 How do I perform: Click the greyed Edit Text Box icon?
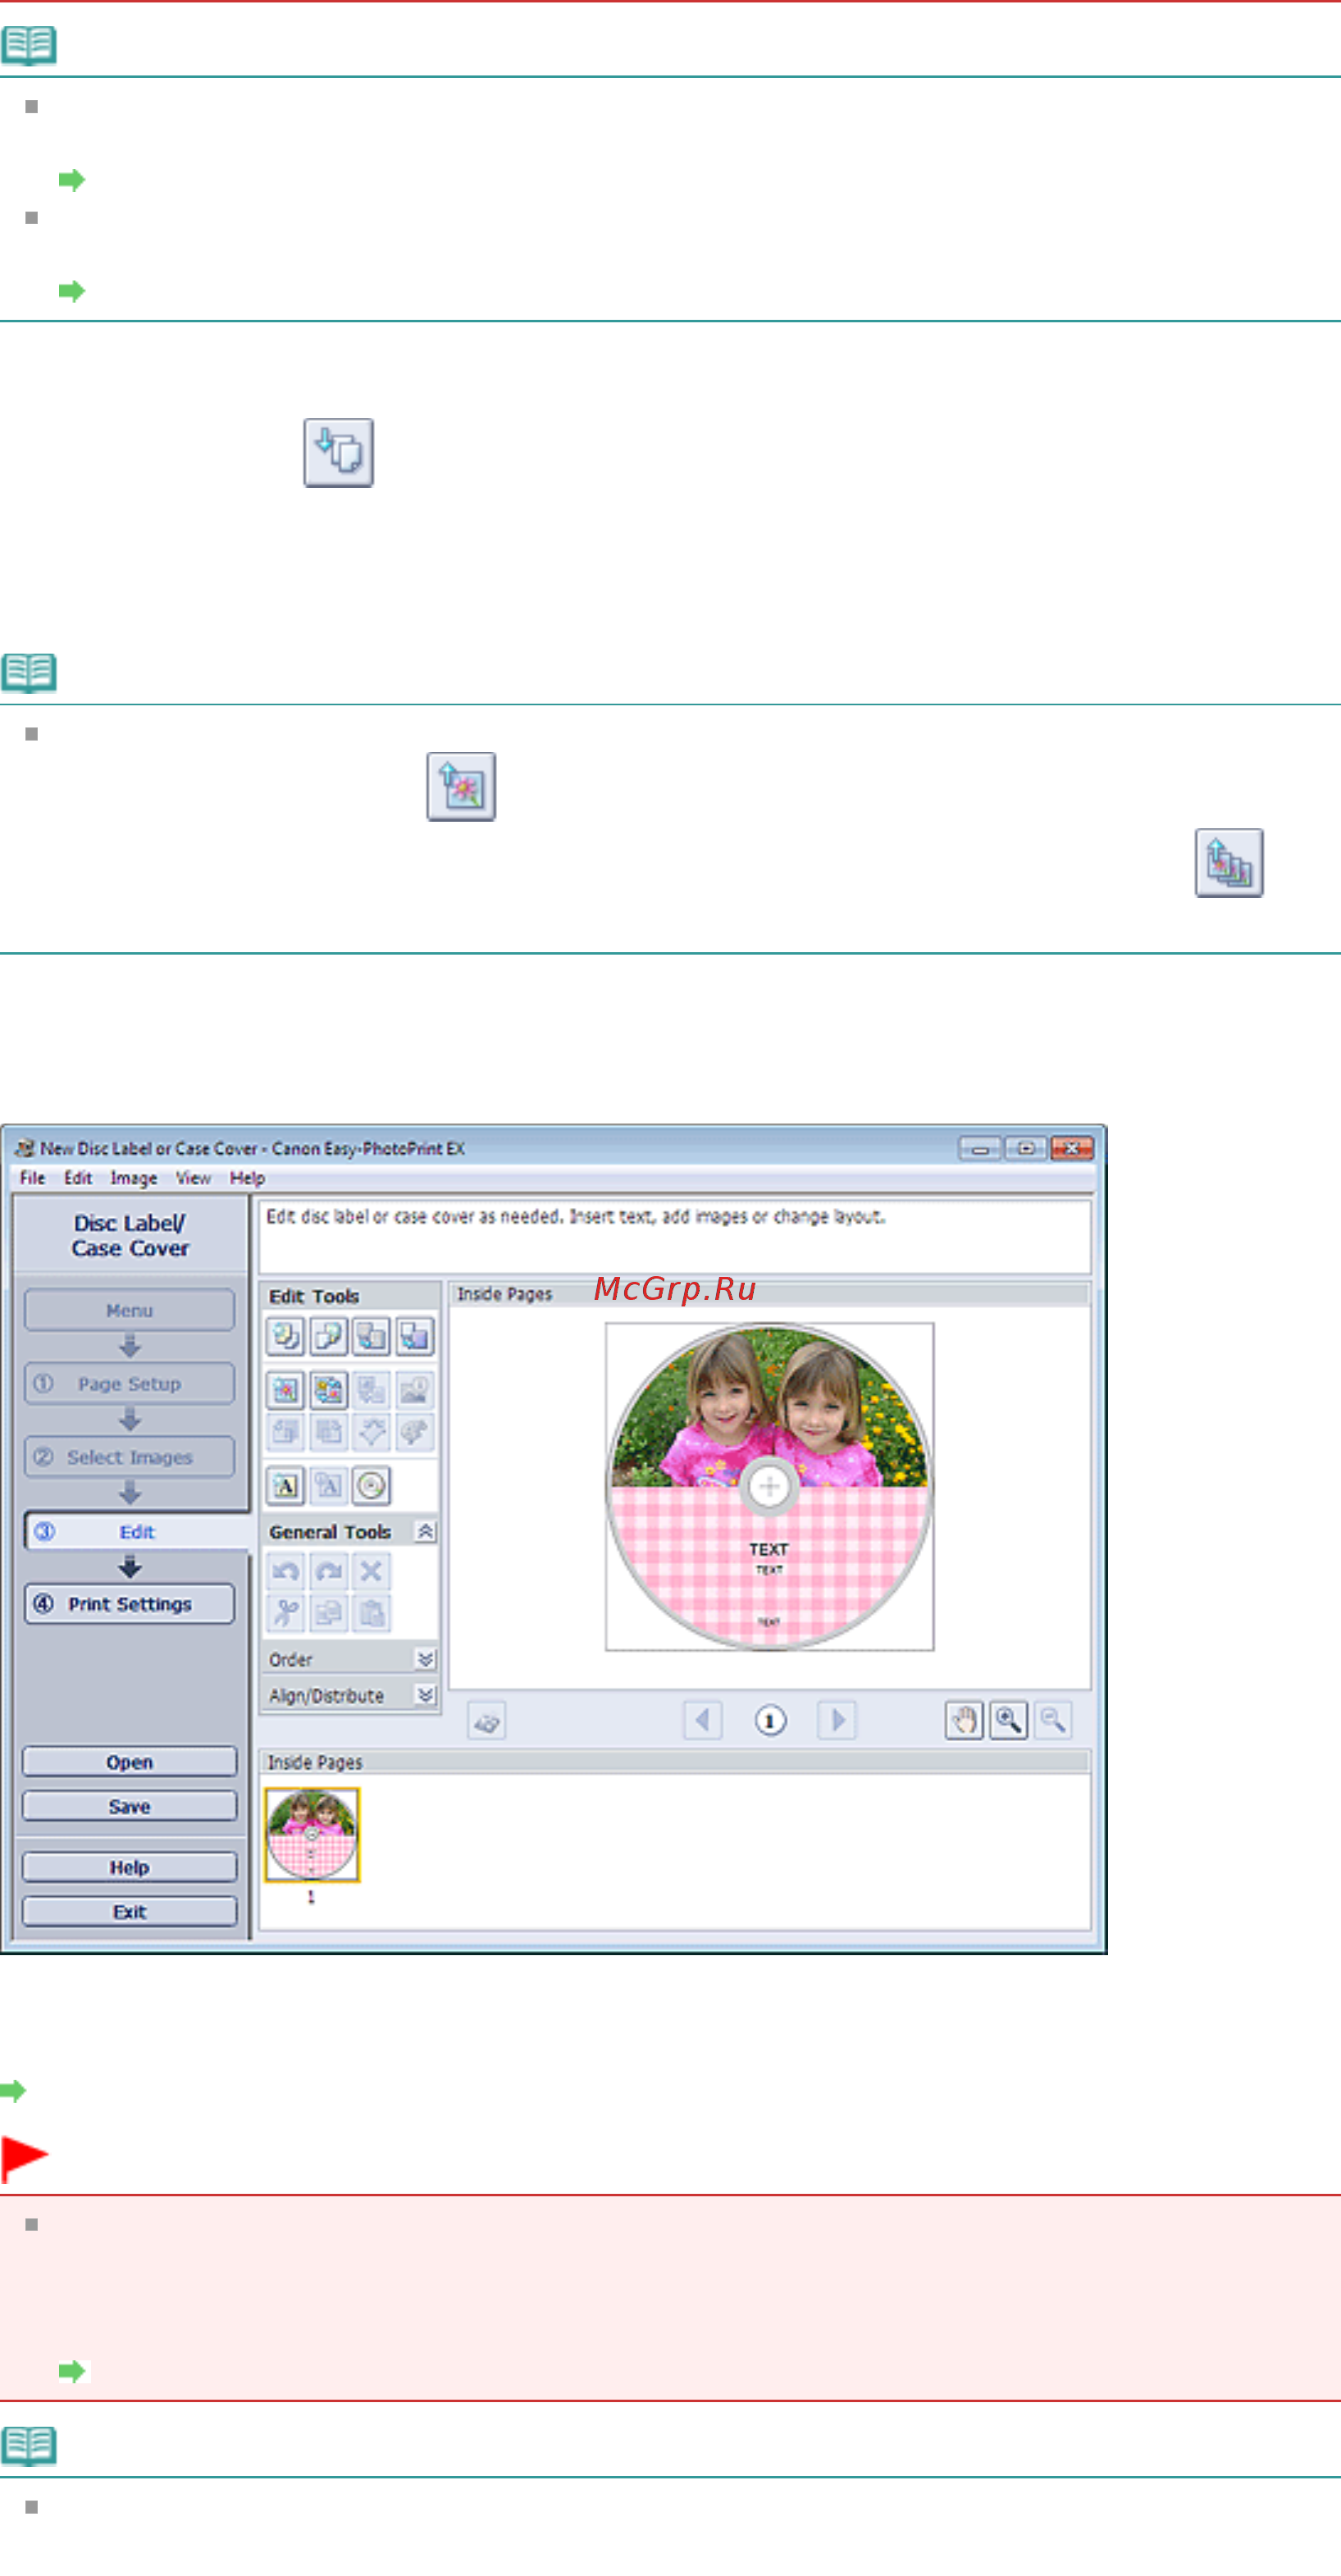click(x=328, y=1486)
